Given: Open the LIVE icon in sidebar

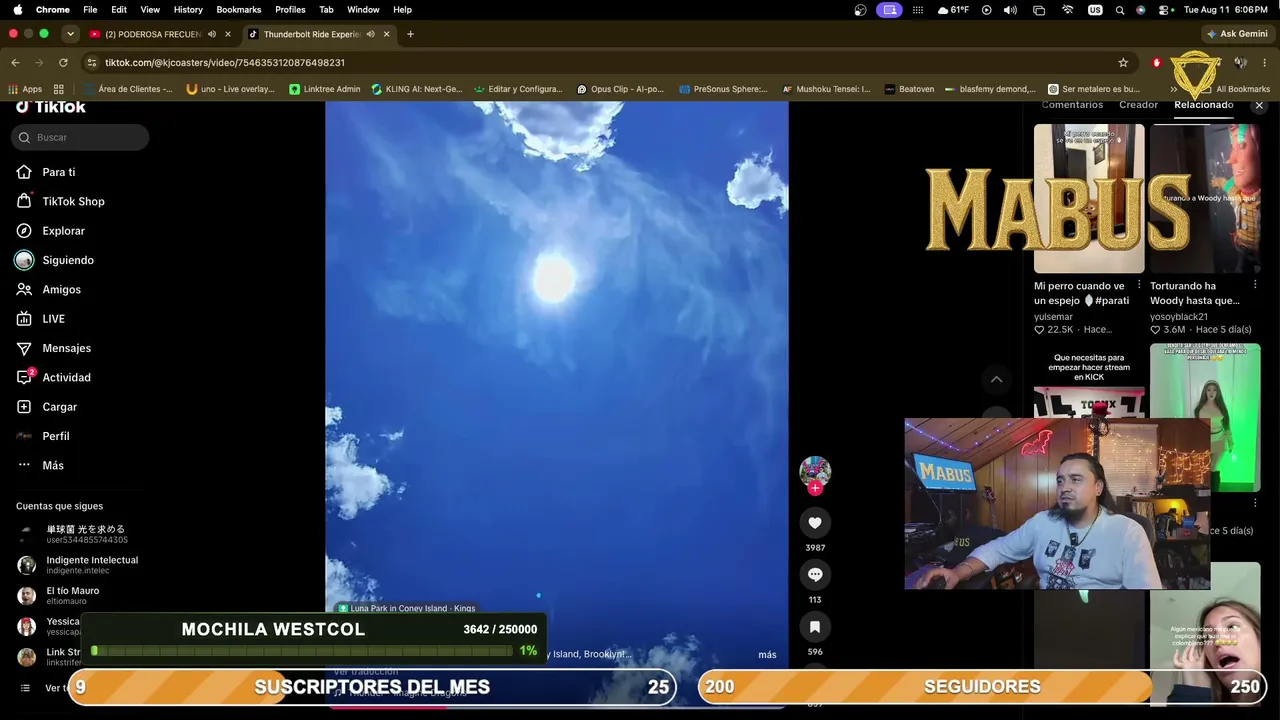Looking at the screenshot, I should (24, 319).
